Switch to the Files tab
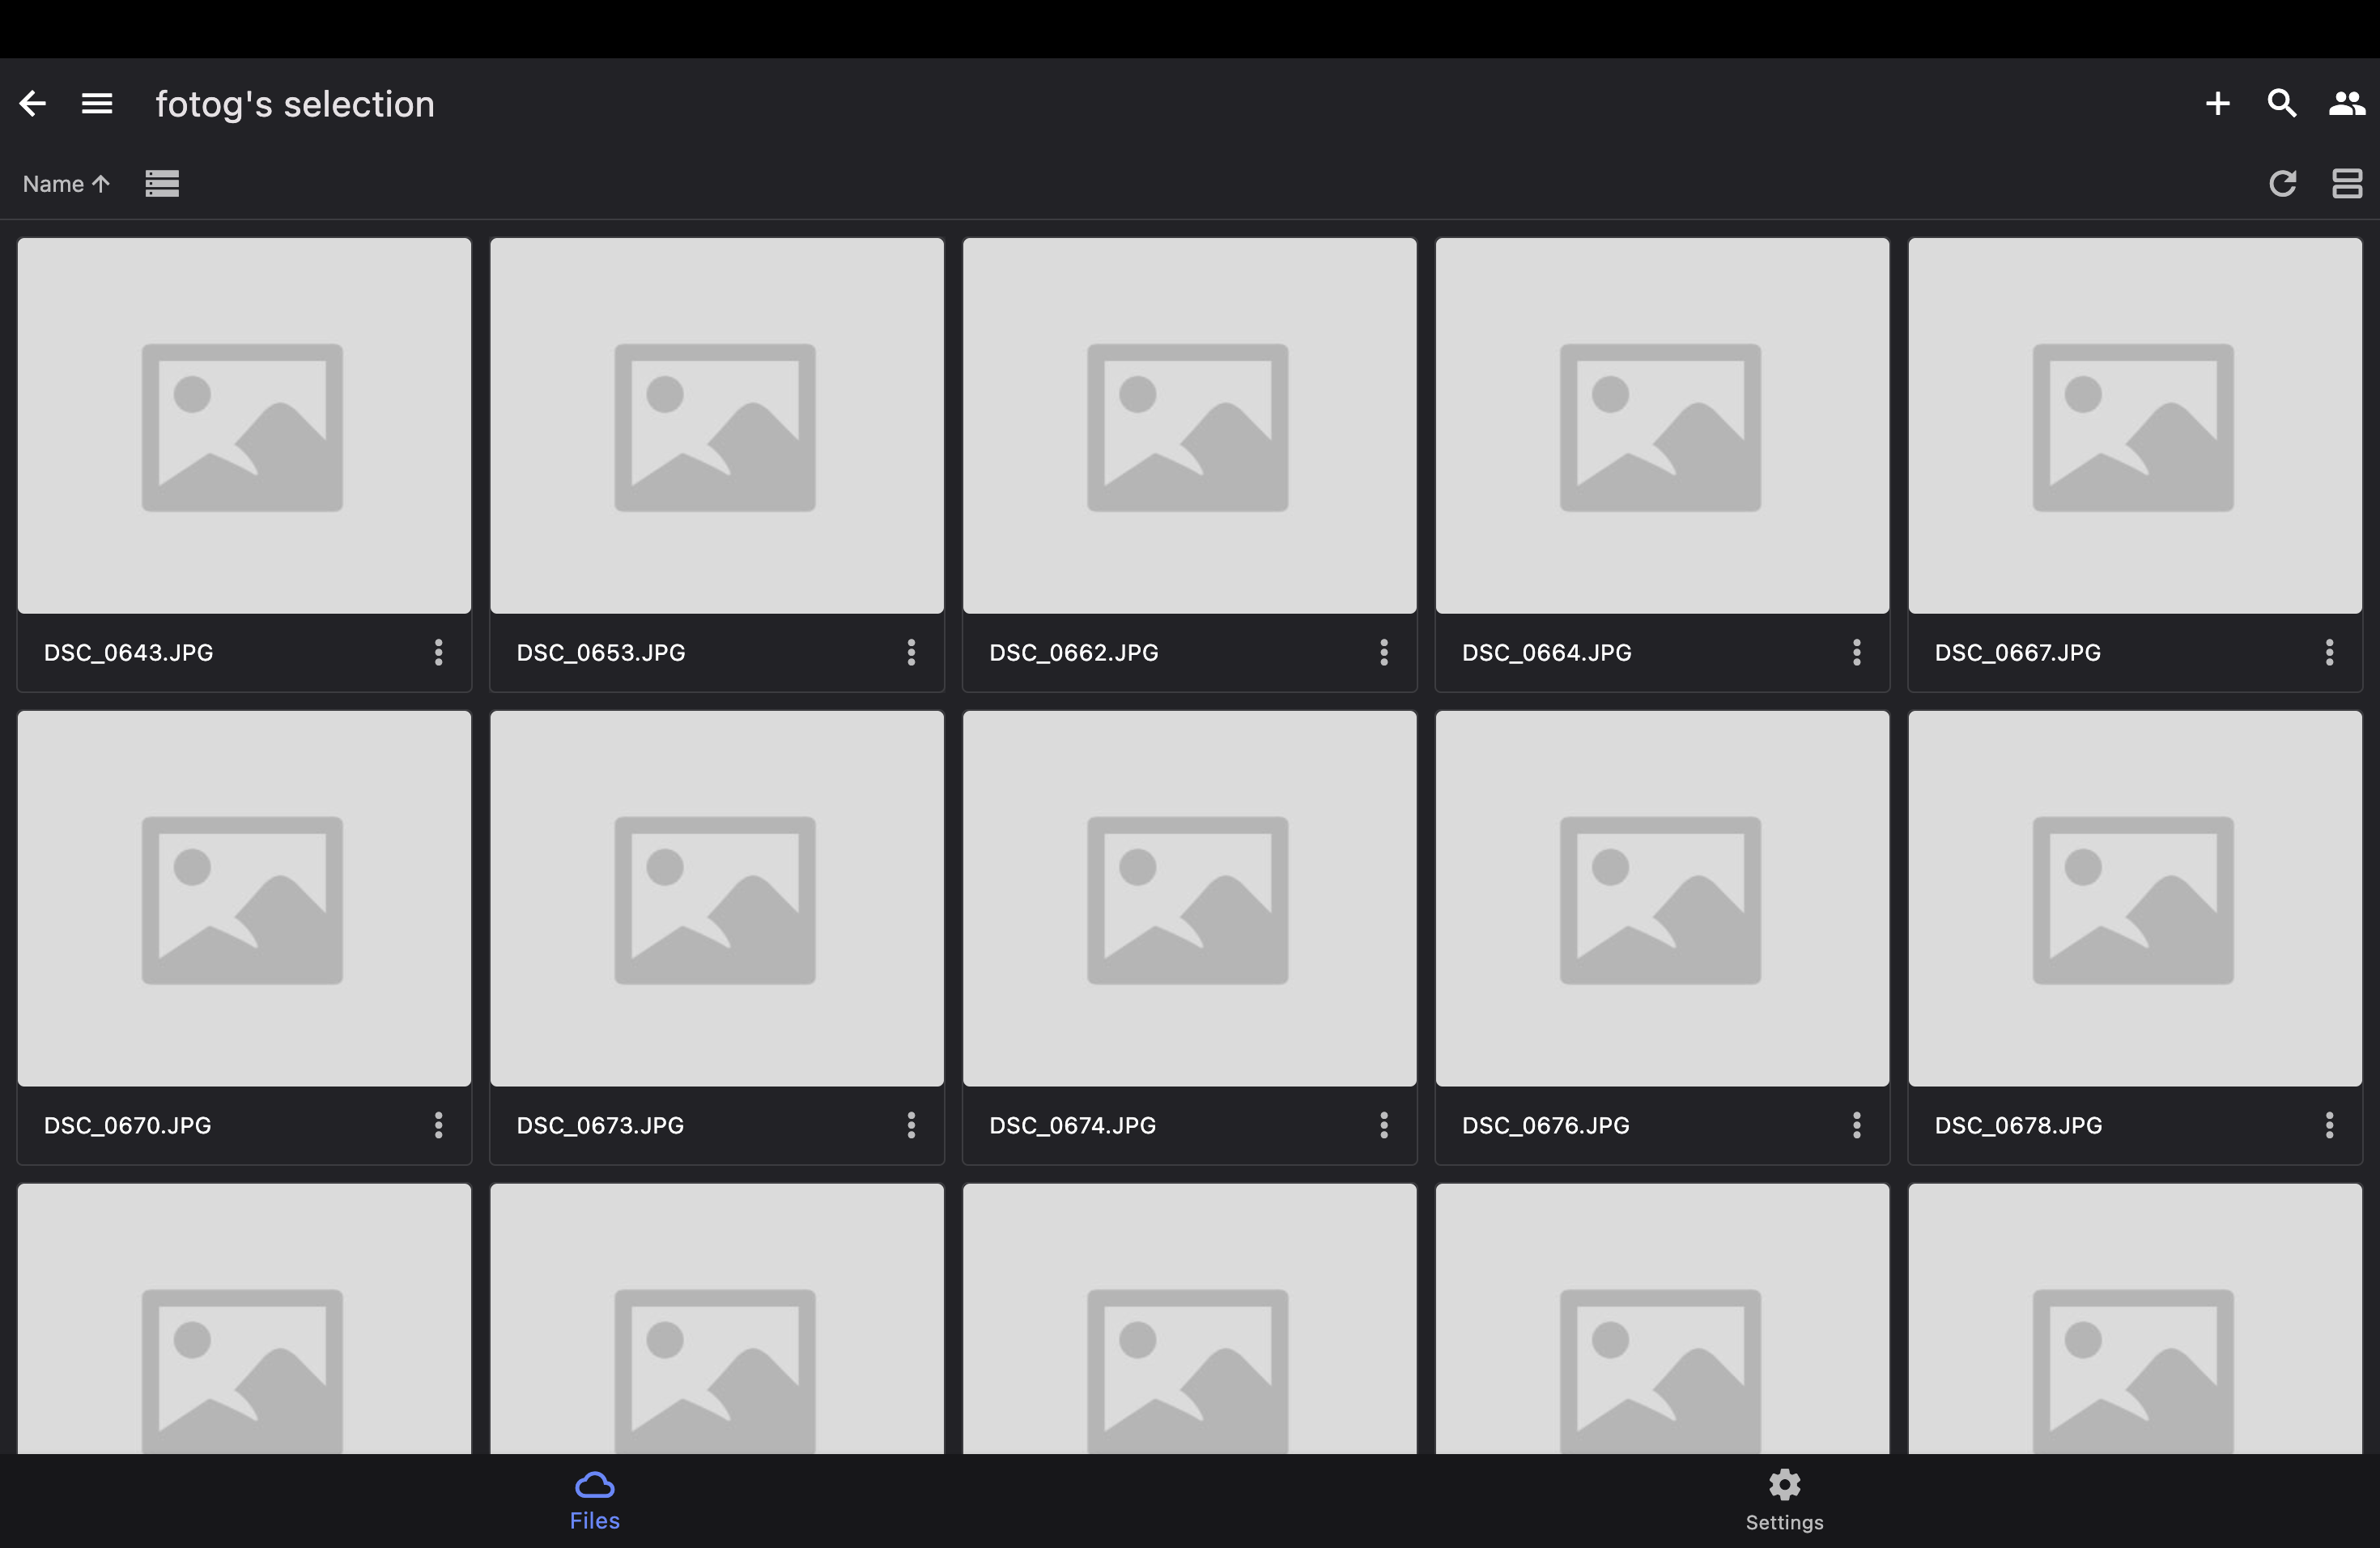Image resolution: width=2380 pixels, height=1548 pixels. (x=595, y=1501)
